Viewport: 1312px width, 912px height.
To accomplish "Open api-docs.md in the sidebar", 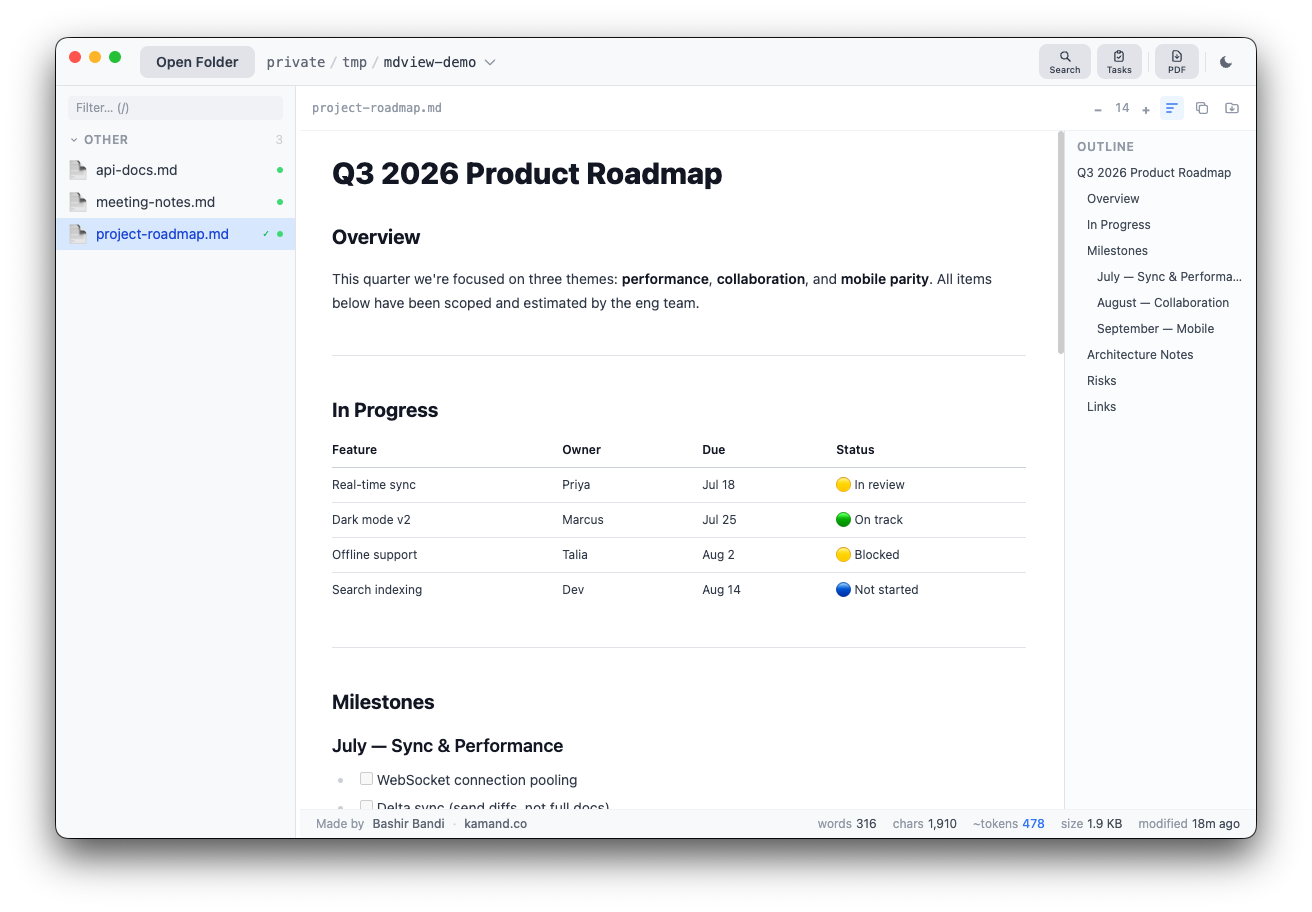I will (176, 170).
